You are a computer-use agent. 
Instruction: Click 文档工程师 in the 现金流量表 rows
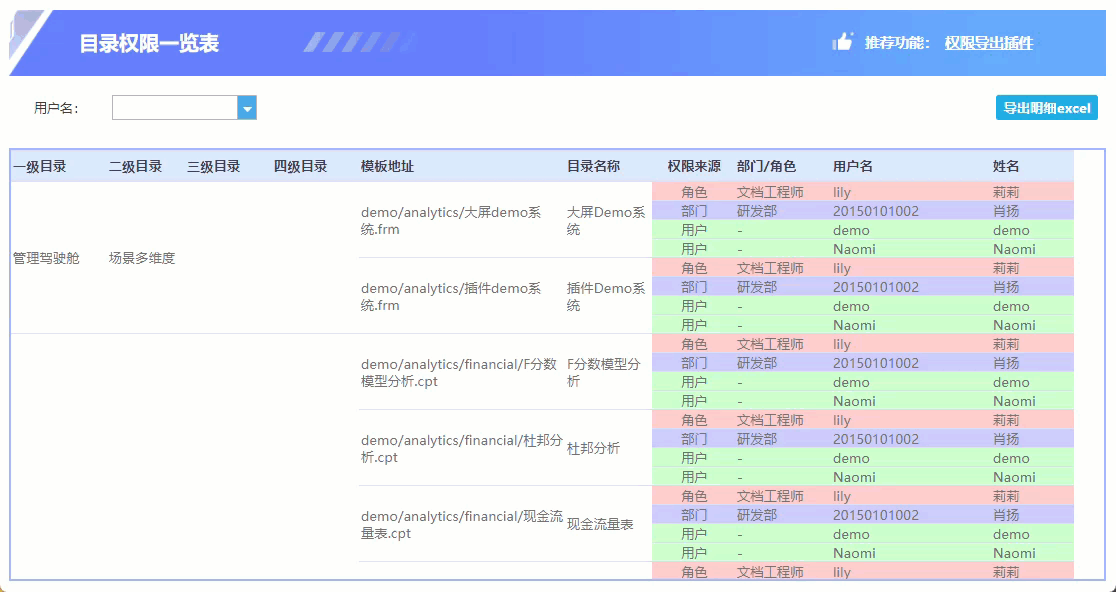pos(770,496)
